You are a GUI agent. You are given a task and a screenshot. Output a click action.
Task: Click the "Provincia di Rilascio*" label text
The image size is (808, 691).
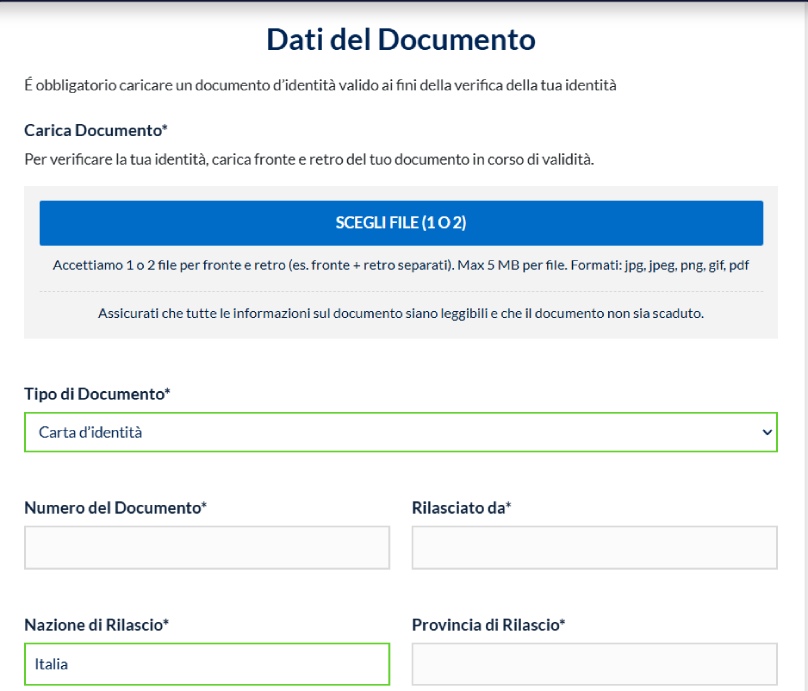click(x=488, y=625)
